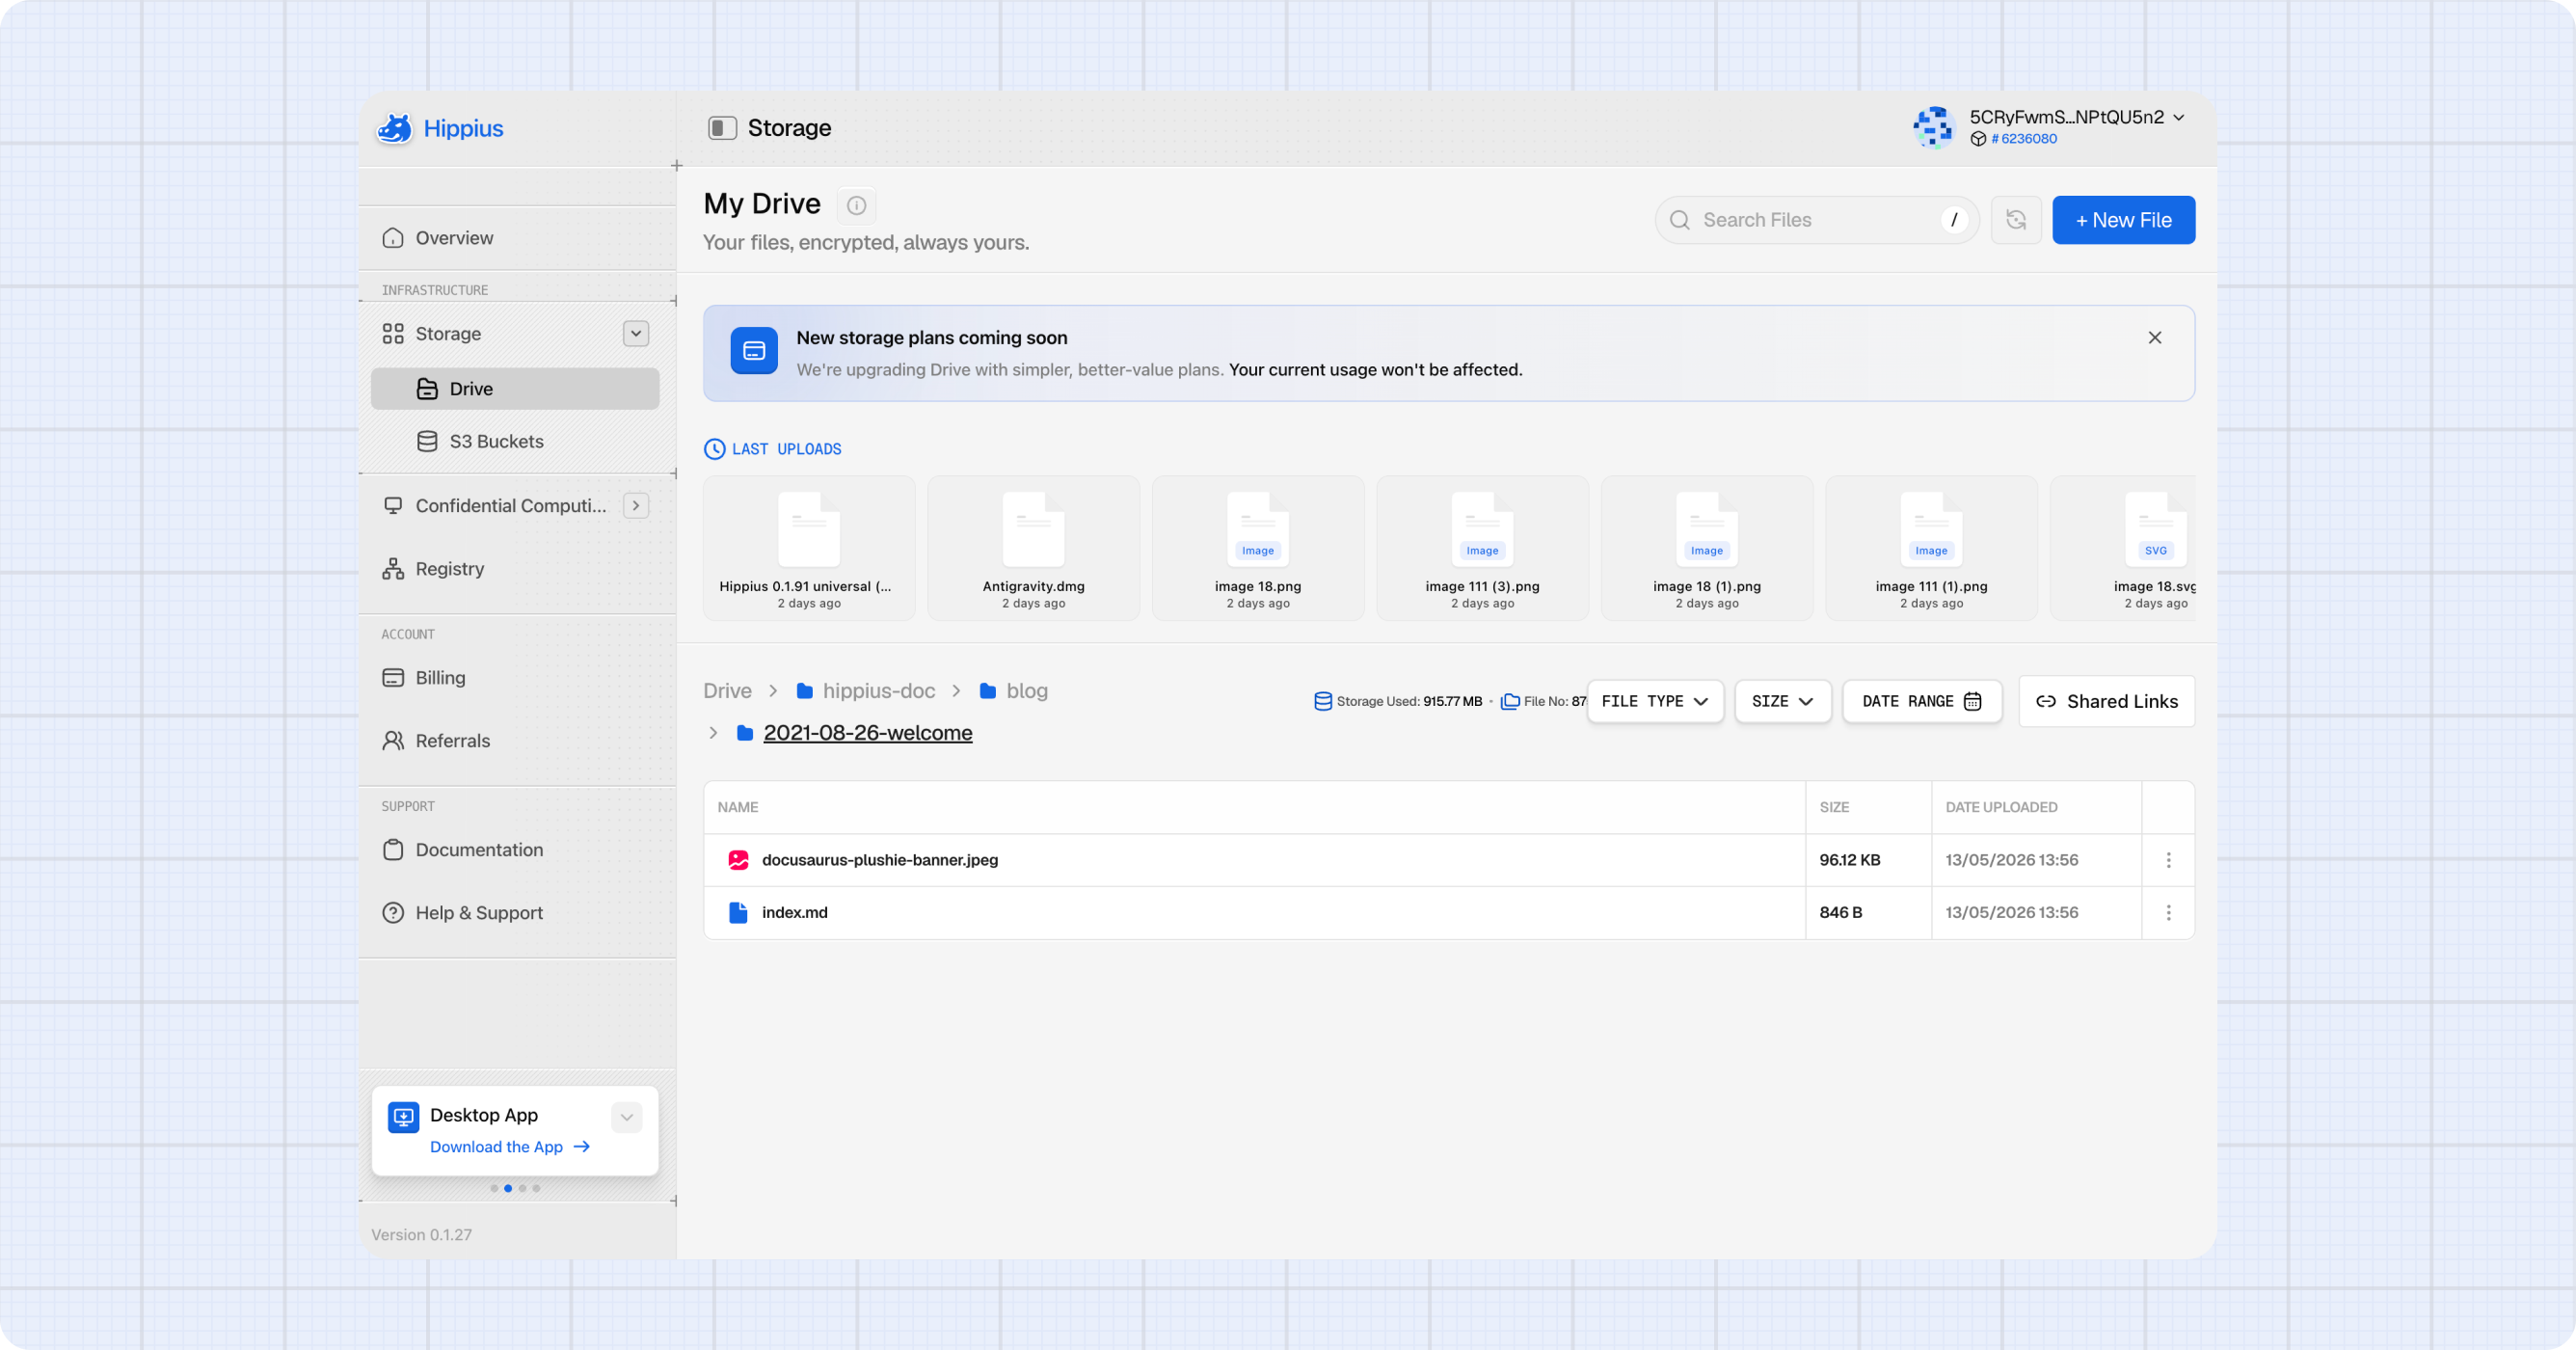Screen dimensions: 2576x1350
Task: Select the first carousel dot under Desktop App
Action: tap(494, 1189)
